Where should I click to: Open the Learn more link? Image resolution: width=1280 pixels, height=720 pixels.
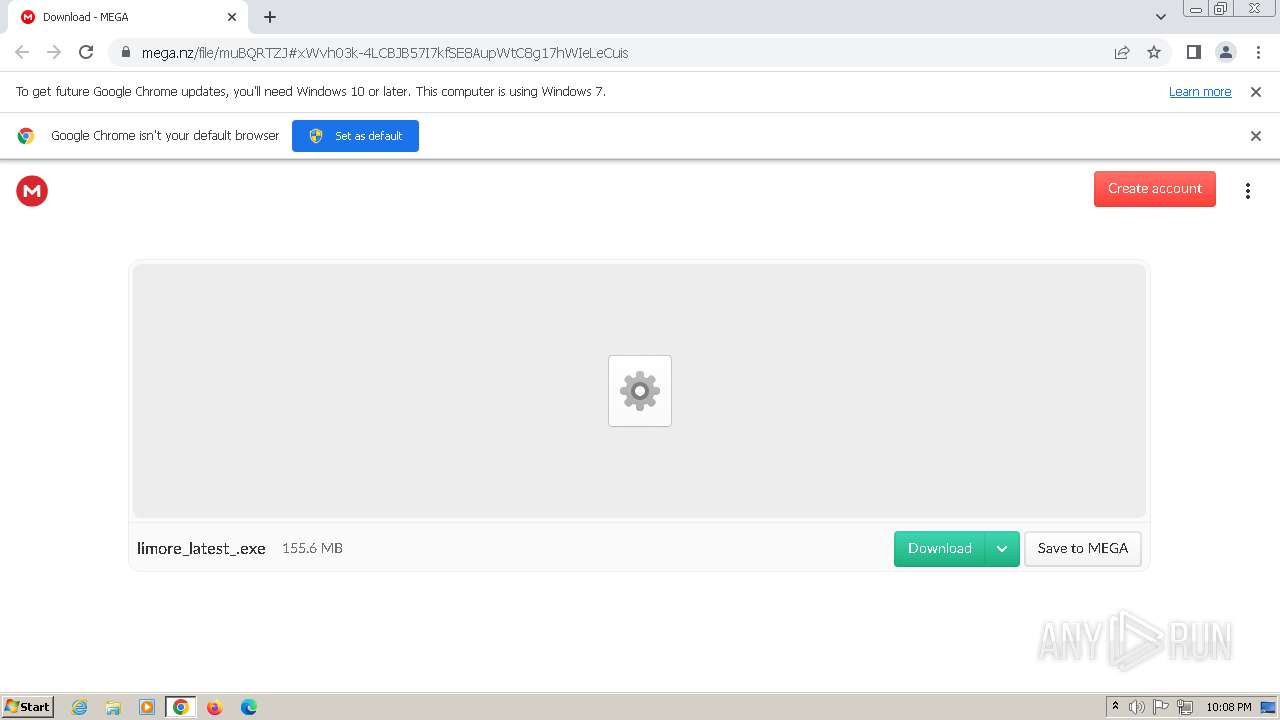[x=1200, y=91]
